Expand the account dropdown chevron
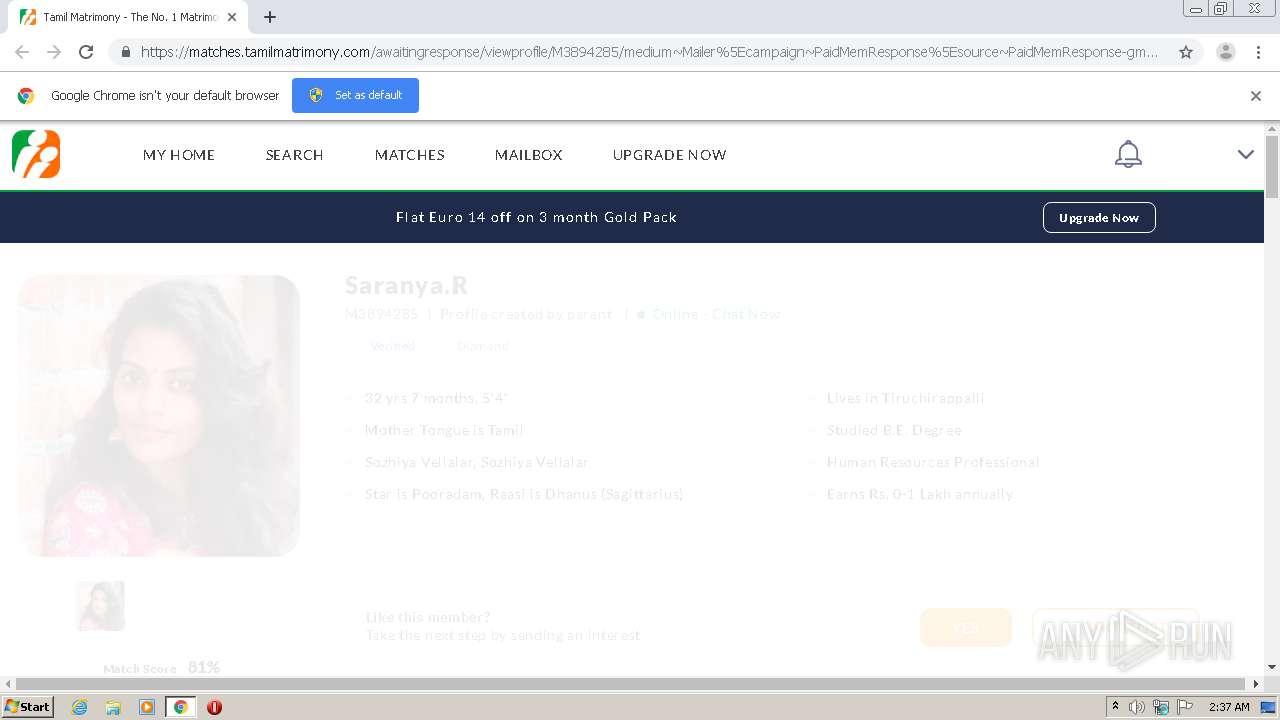Viewport: 1280px width, 720px height. (x=1245, y=154)
